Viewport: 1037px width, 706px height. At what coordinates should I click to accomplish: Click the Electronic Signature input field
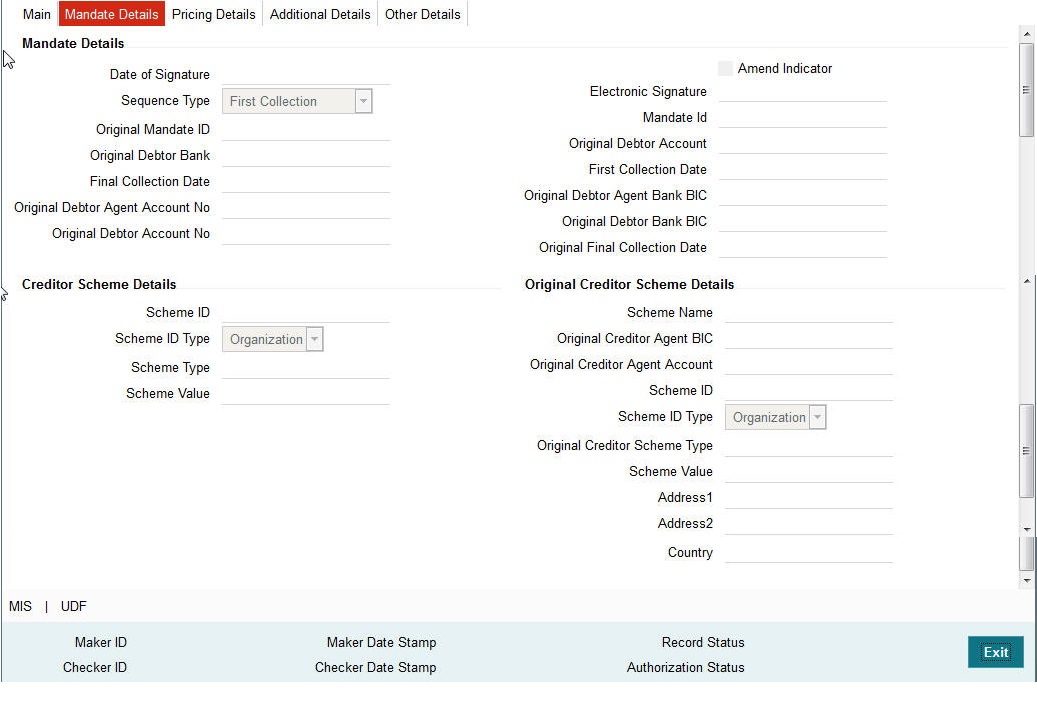[802, 92]
